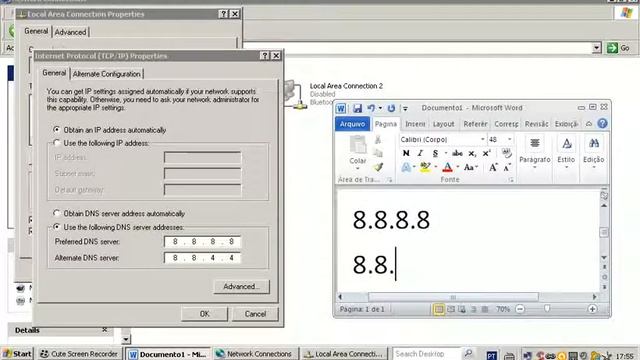Select Print Layout view in Word status bar

click(439, 309)
